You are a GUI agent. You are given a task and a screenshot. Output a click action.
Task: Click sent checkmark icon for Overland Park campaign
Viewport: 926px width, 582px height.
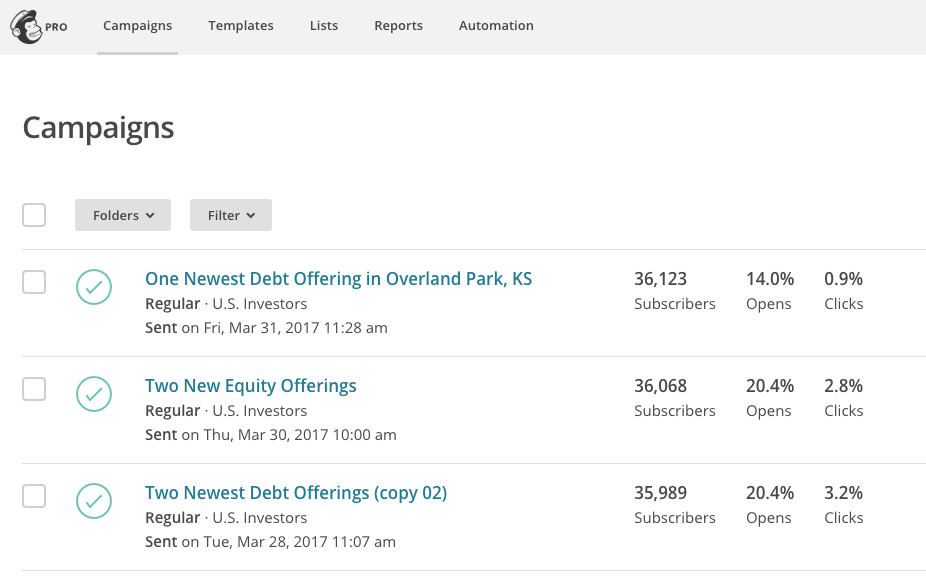point(94,287)
